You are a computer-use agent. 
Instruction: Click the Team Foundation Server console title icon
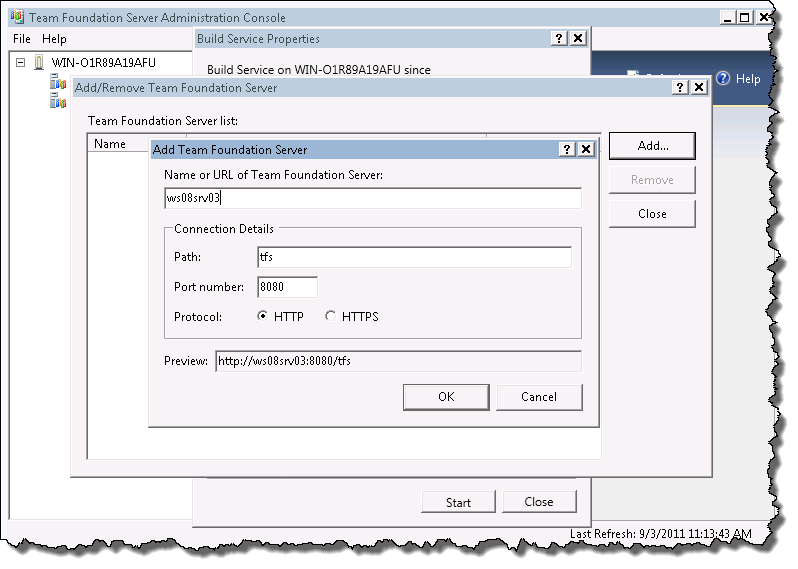(x=17, y=17)
